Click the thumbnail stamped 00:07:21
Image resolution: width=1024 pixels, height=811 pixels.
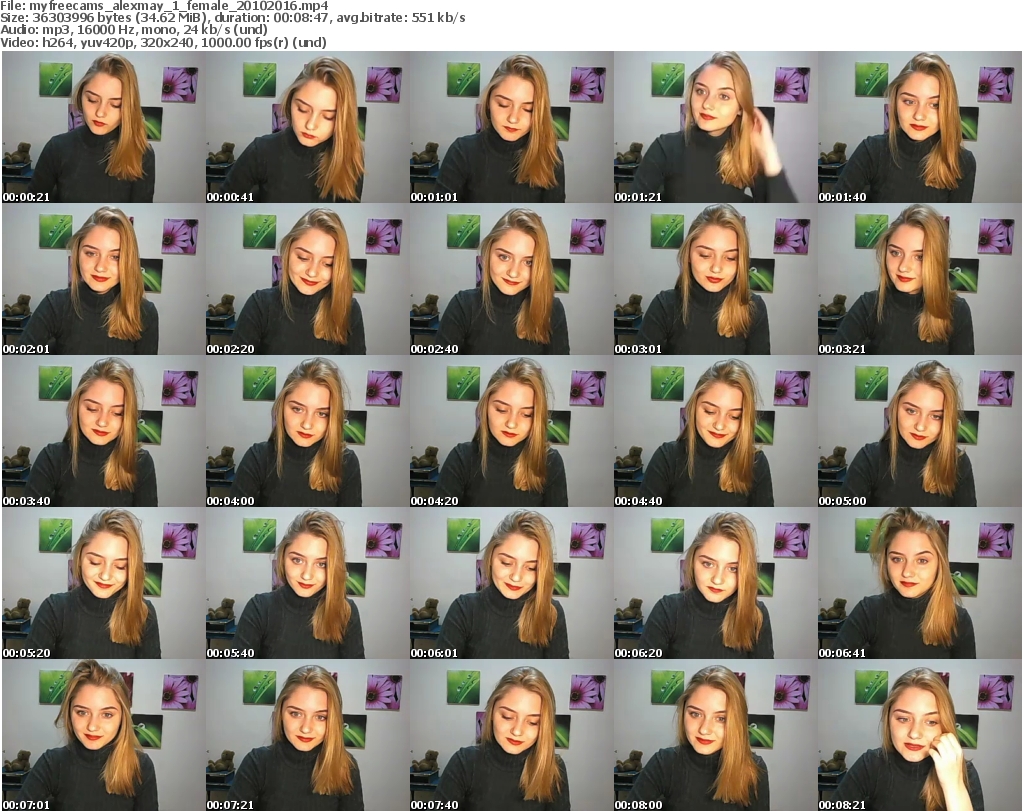[x=308, y=735]
